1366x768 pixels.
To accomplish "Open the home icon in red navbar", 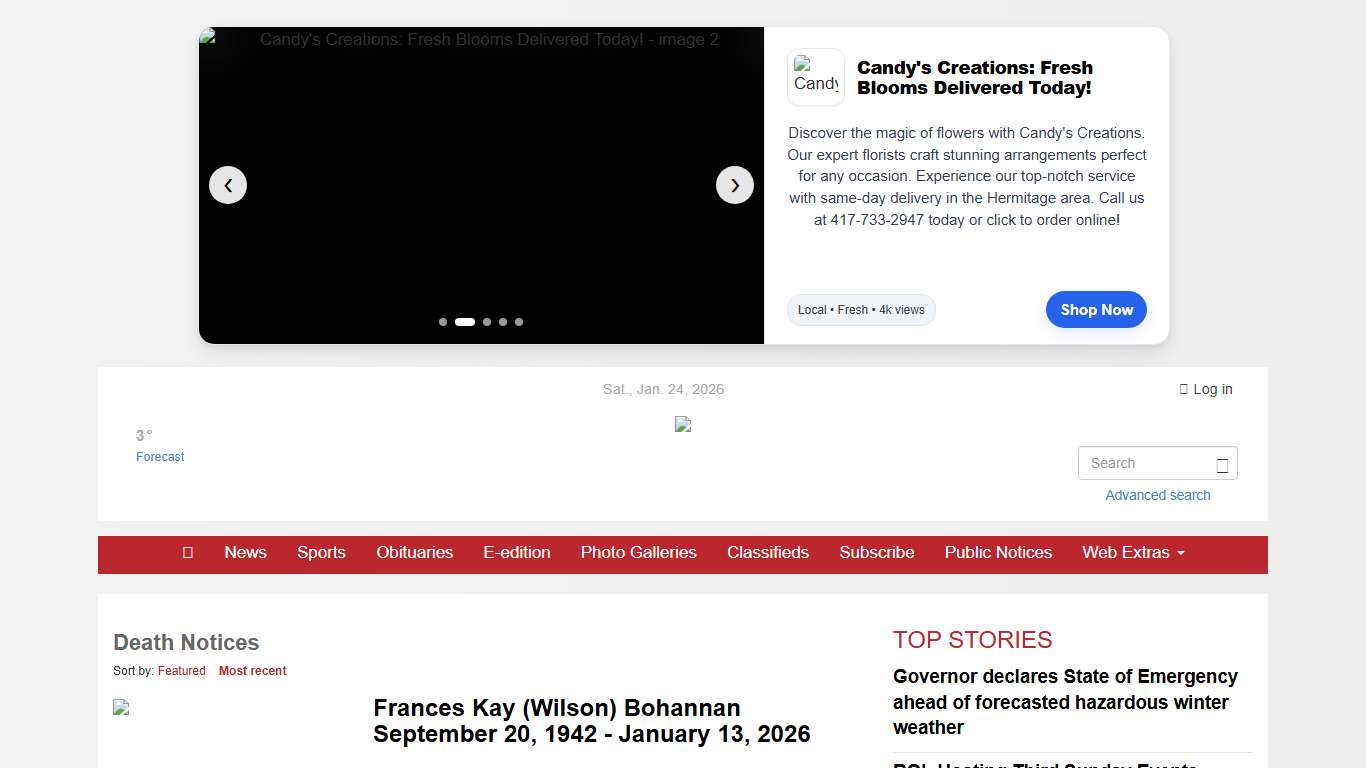I will [187, 553].
